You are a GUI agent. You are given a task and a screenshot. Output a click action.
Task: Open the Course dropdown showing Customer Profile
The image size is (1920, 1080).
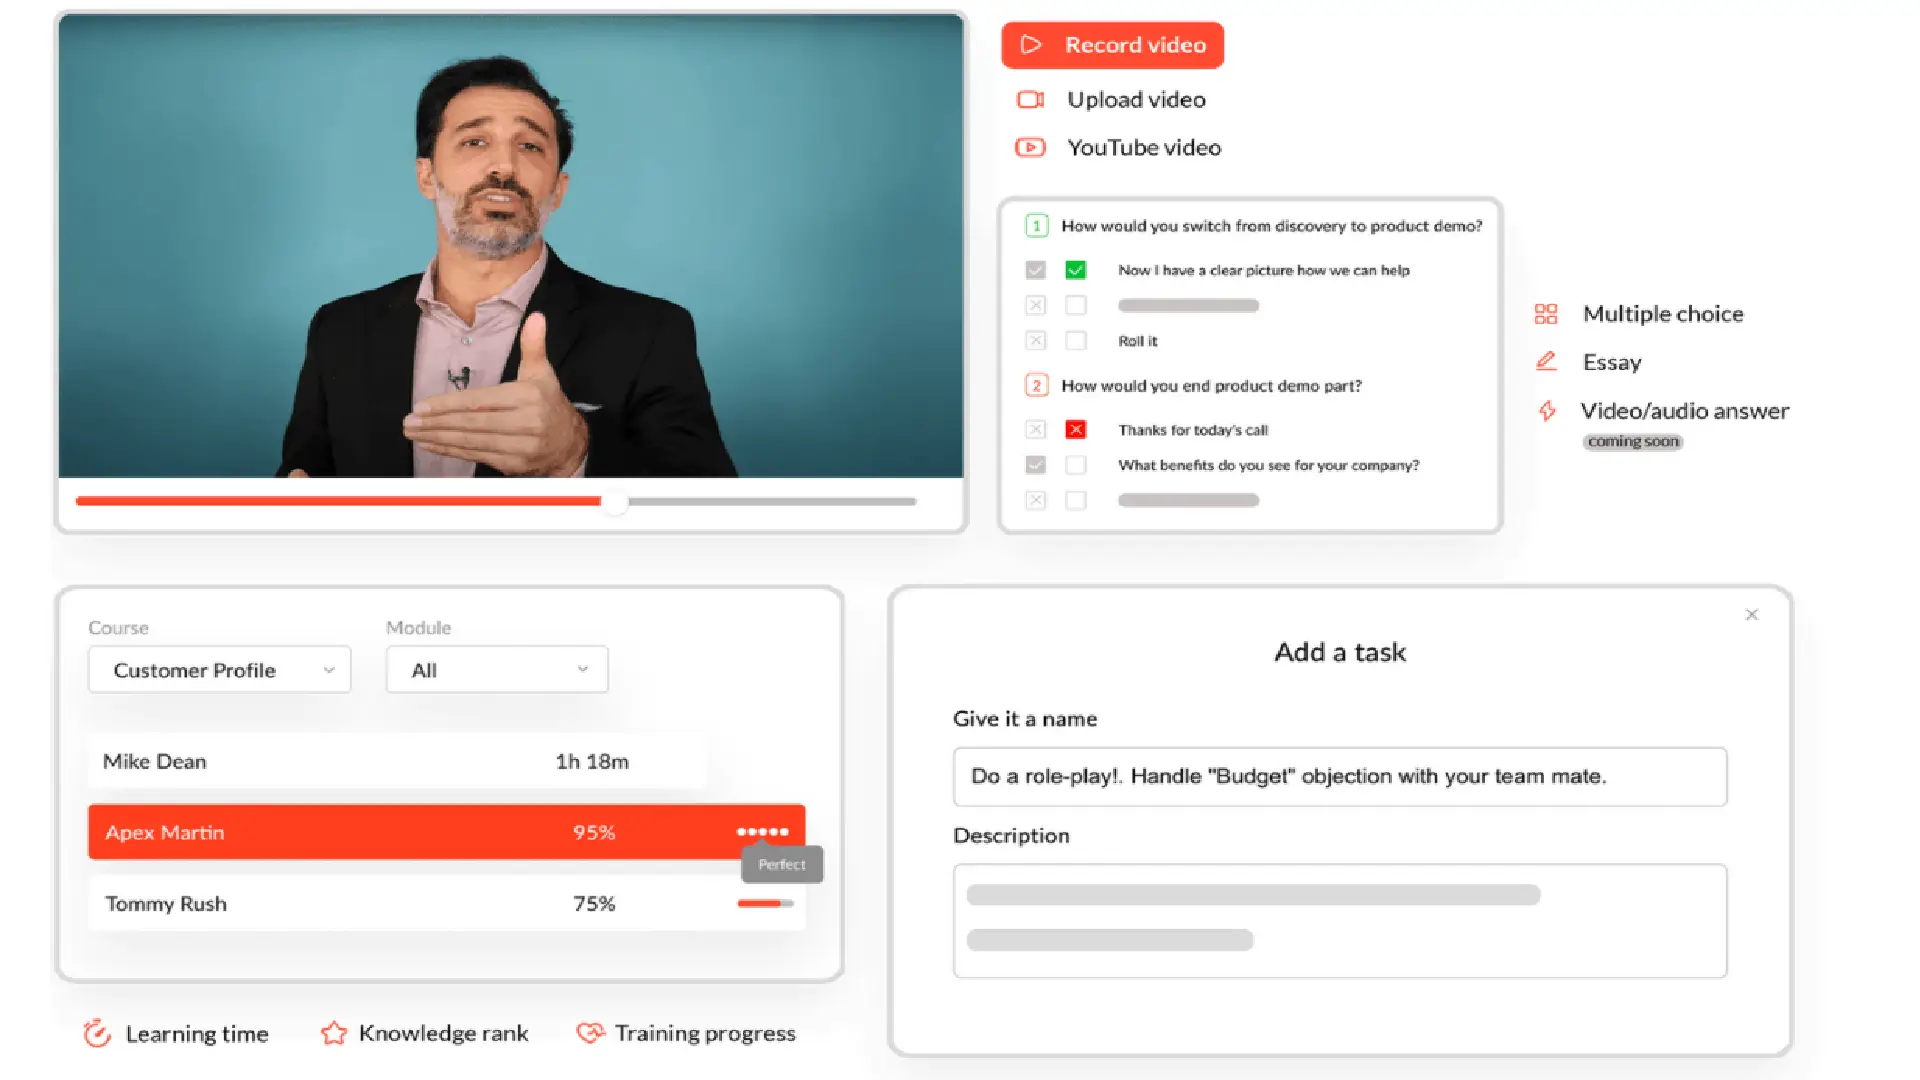[x=220, y=670]
